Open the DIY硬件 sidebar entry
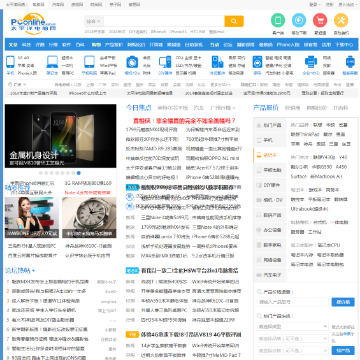Screen dimensions: 360x360 coord(270,185)
